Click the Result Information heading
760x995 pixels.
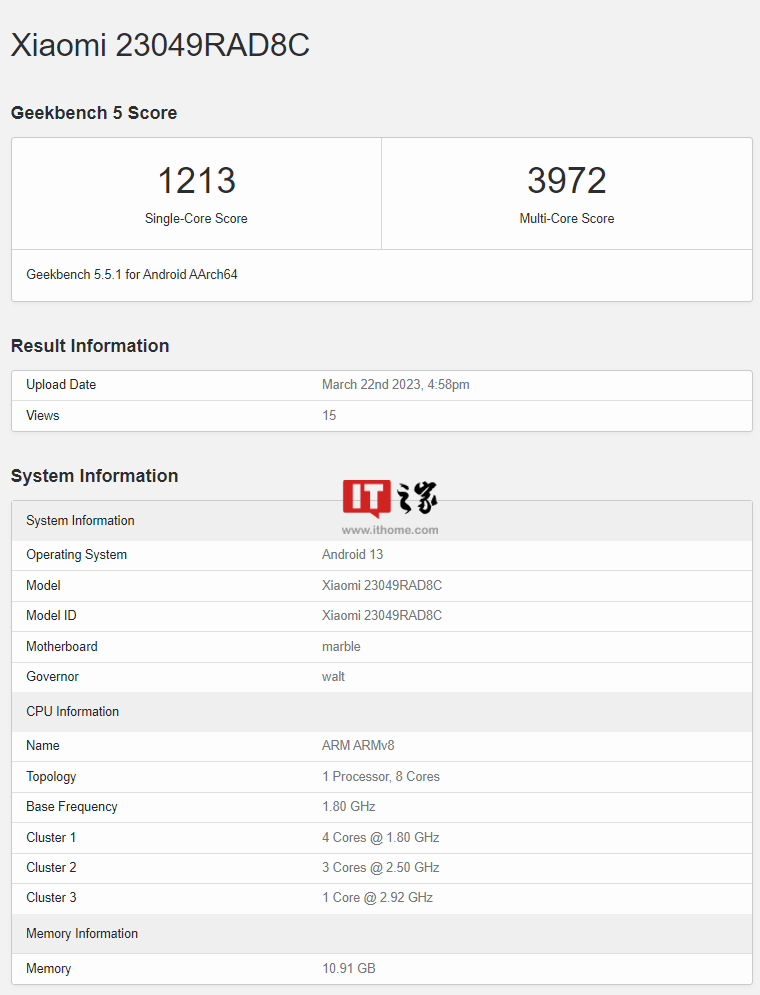(90, 346)
